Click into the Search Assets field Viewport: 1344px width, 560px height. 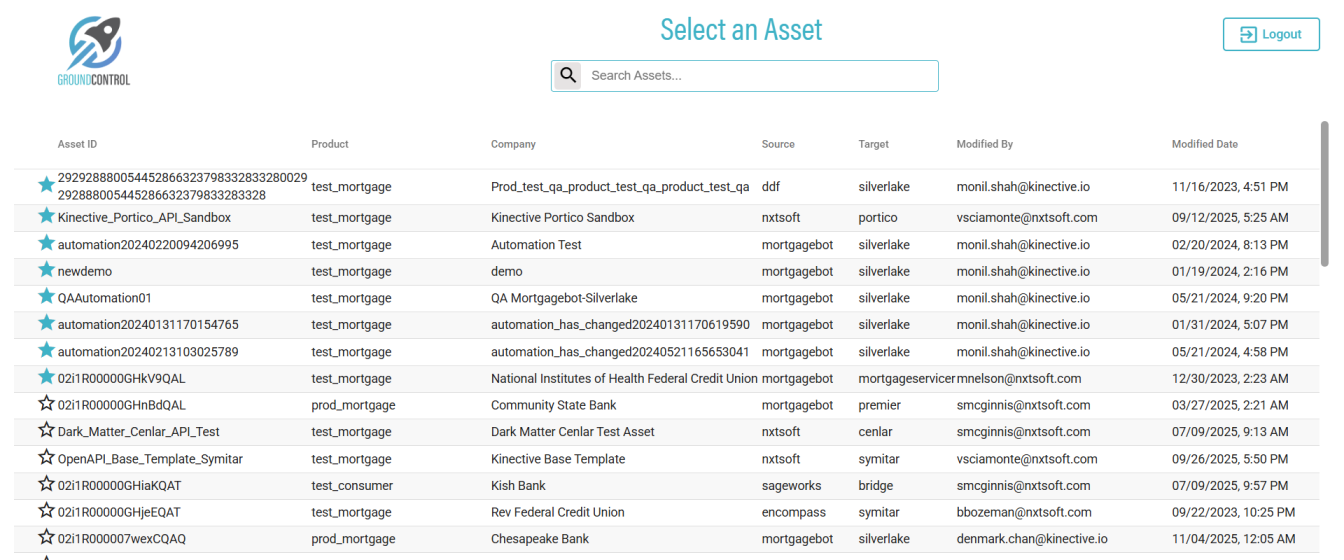(760, 75)
